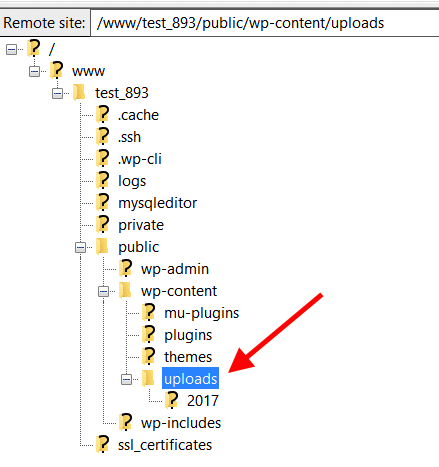The image size is (439, 467).
Task: Select the plugins directory label
Action: click(188, 335)
